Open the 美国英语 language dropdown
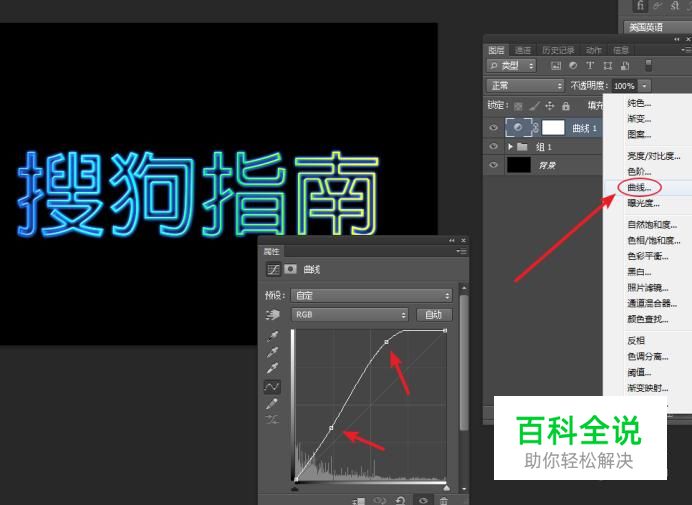The width and height of the screenshot is (692, 505). point(658,27)
